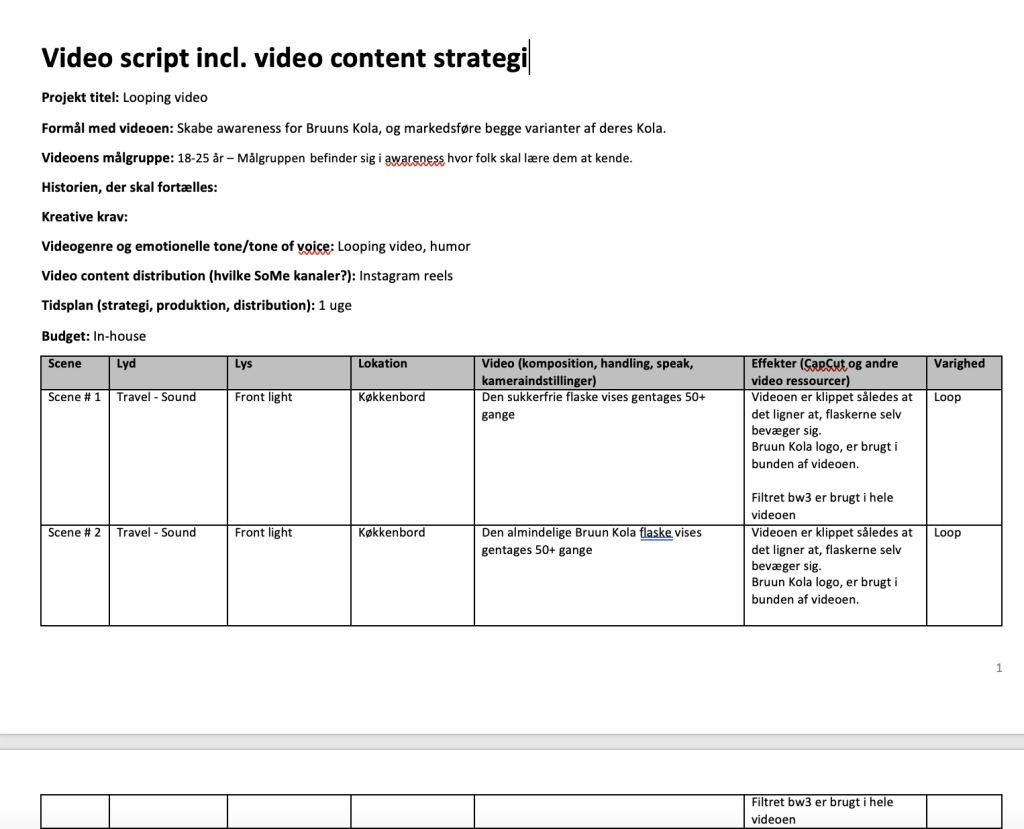Click the text "Den sukkerfrie flaske vises gentages 50+ gange"
Screen dimensions: 1024x829
tap(594, 406)
